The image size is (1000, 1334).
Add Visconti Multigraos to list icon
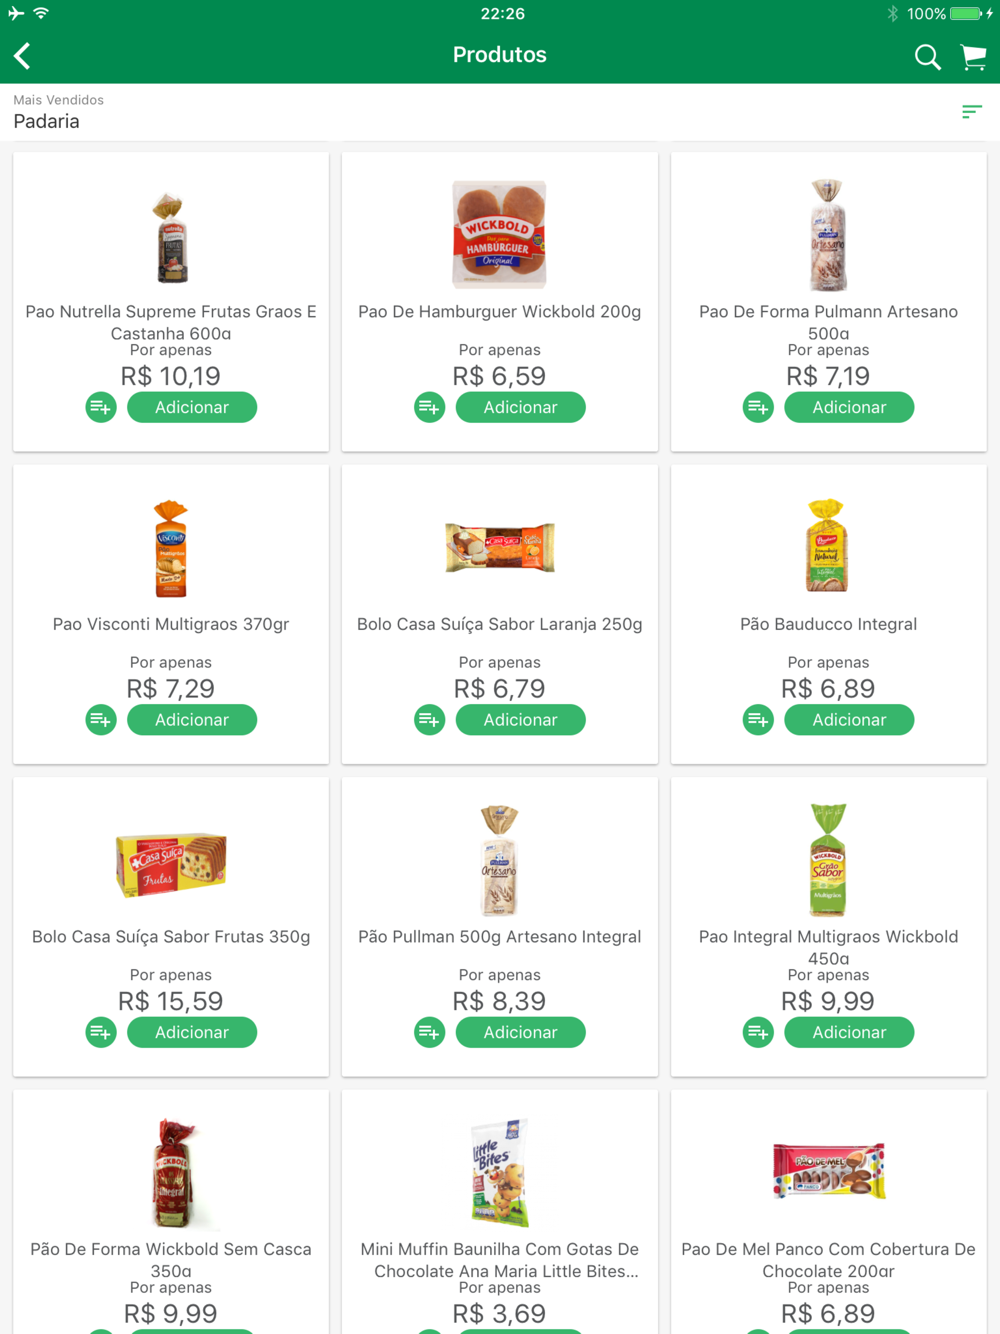click(101, 720)
